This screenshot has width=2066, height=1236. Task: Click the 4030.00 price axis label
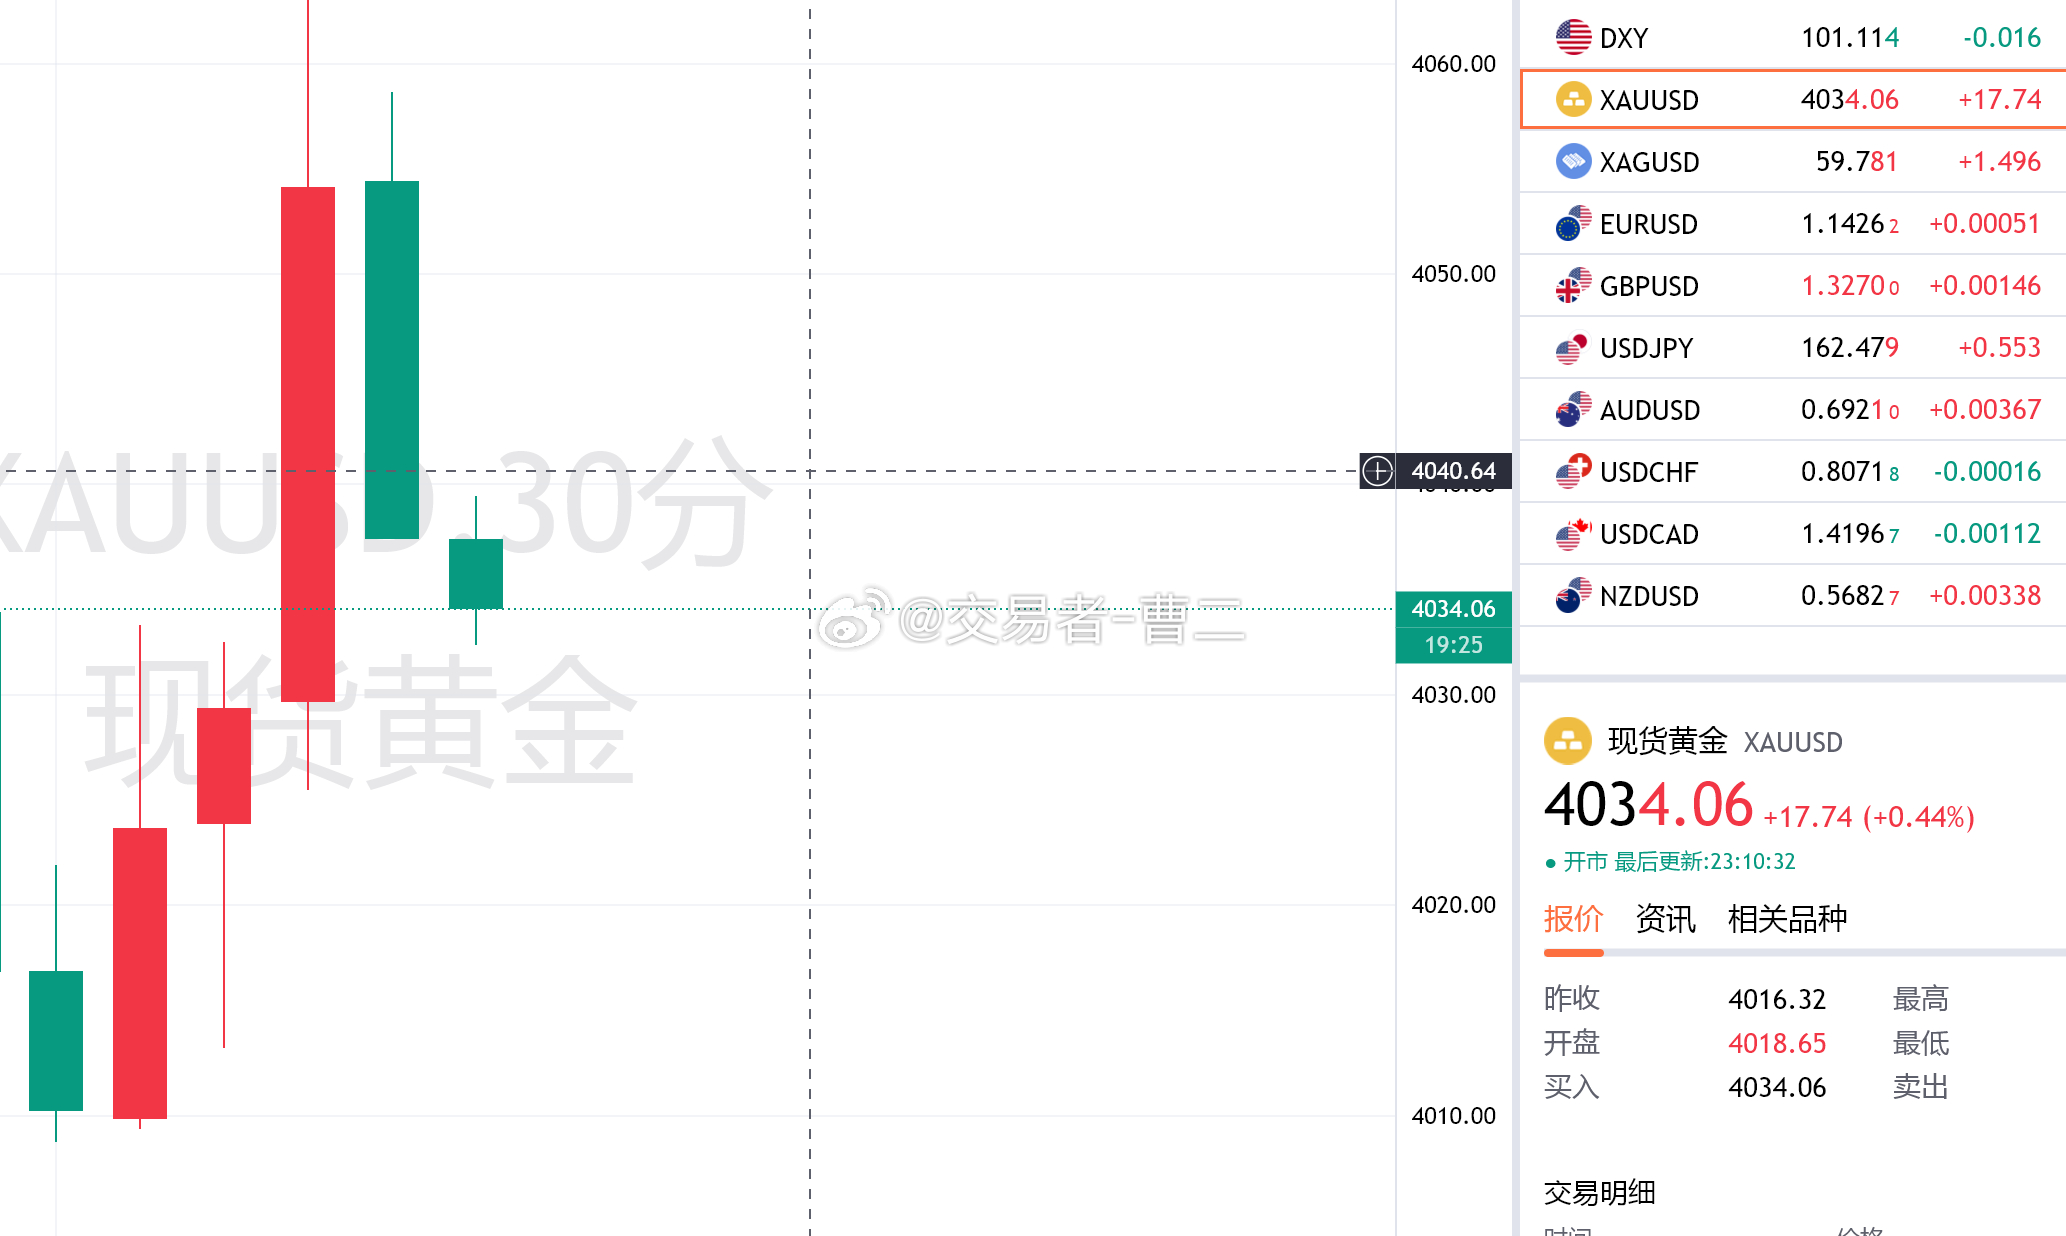click(x=1453, y=695)
